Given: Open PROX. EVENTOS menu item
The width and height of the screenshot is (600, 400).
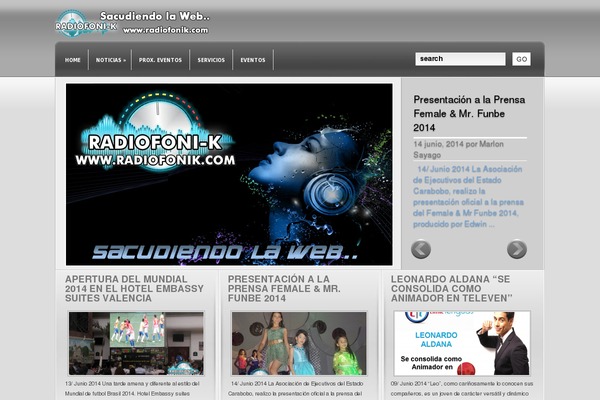Looking at the screenshot, I should (160, 60).
